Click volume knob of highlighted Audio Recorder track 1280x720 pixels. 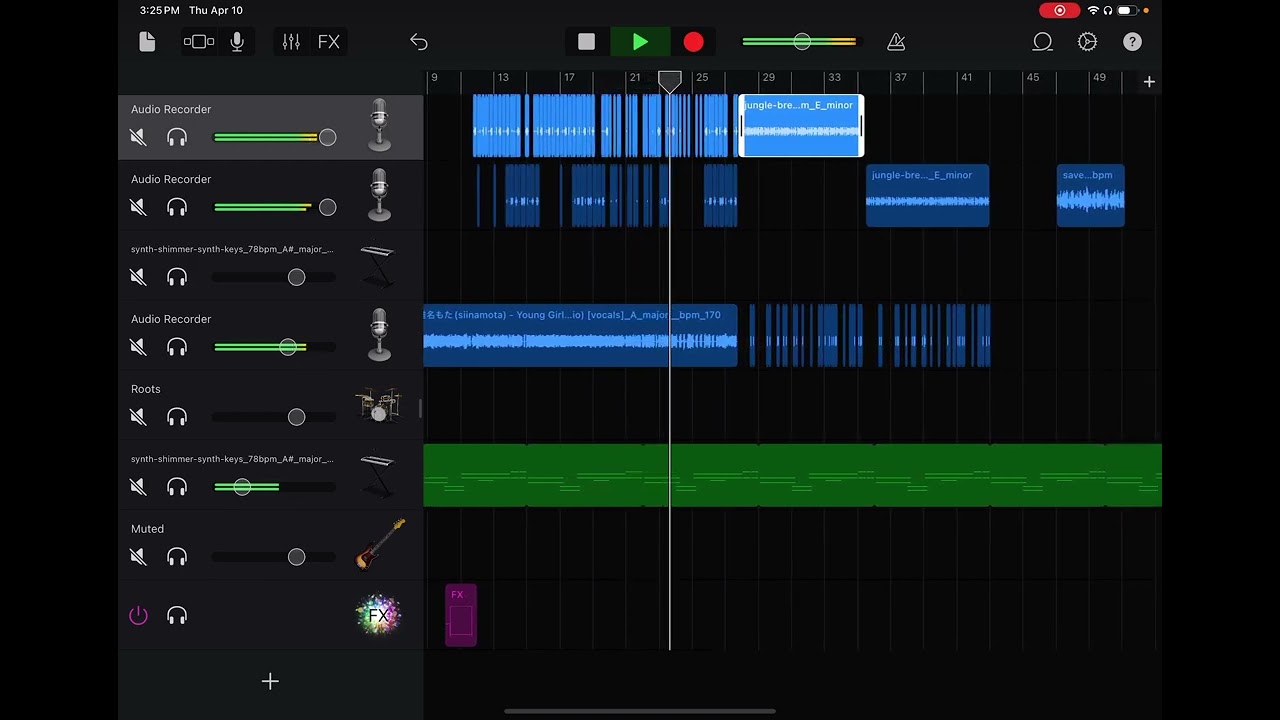(327, 137)
